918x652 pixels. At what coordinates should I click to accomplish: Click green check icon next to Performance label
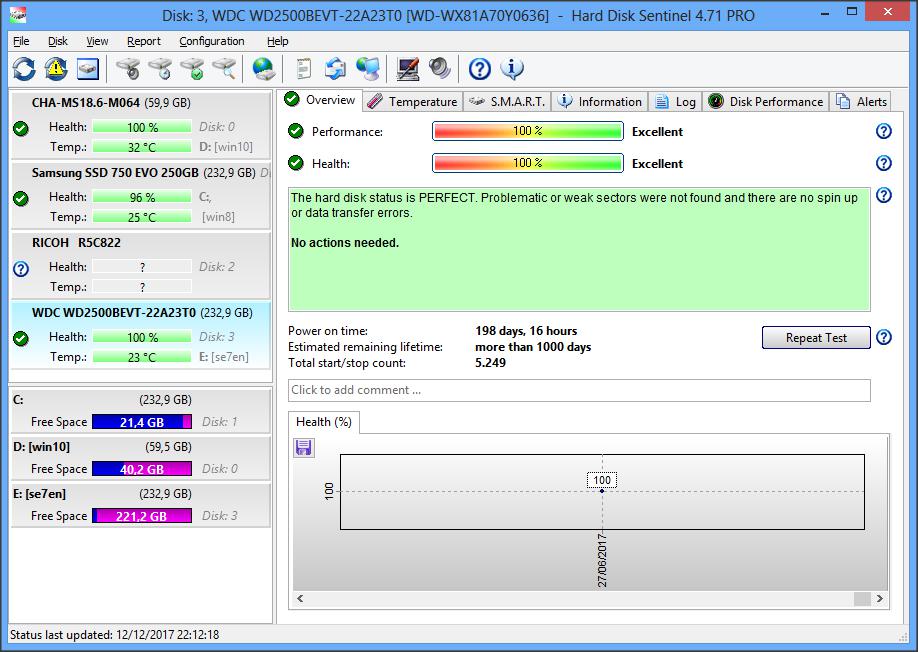point(296,131)
